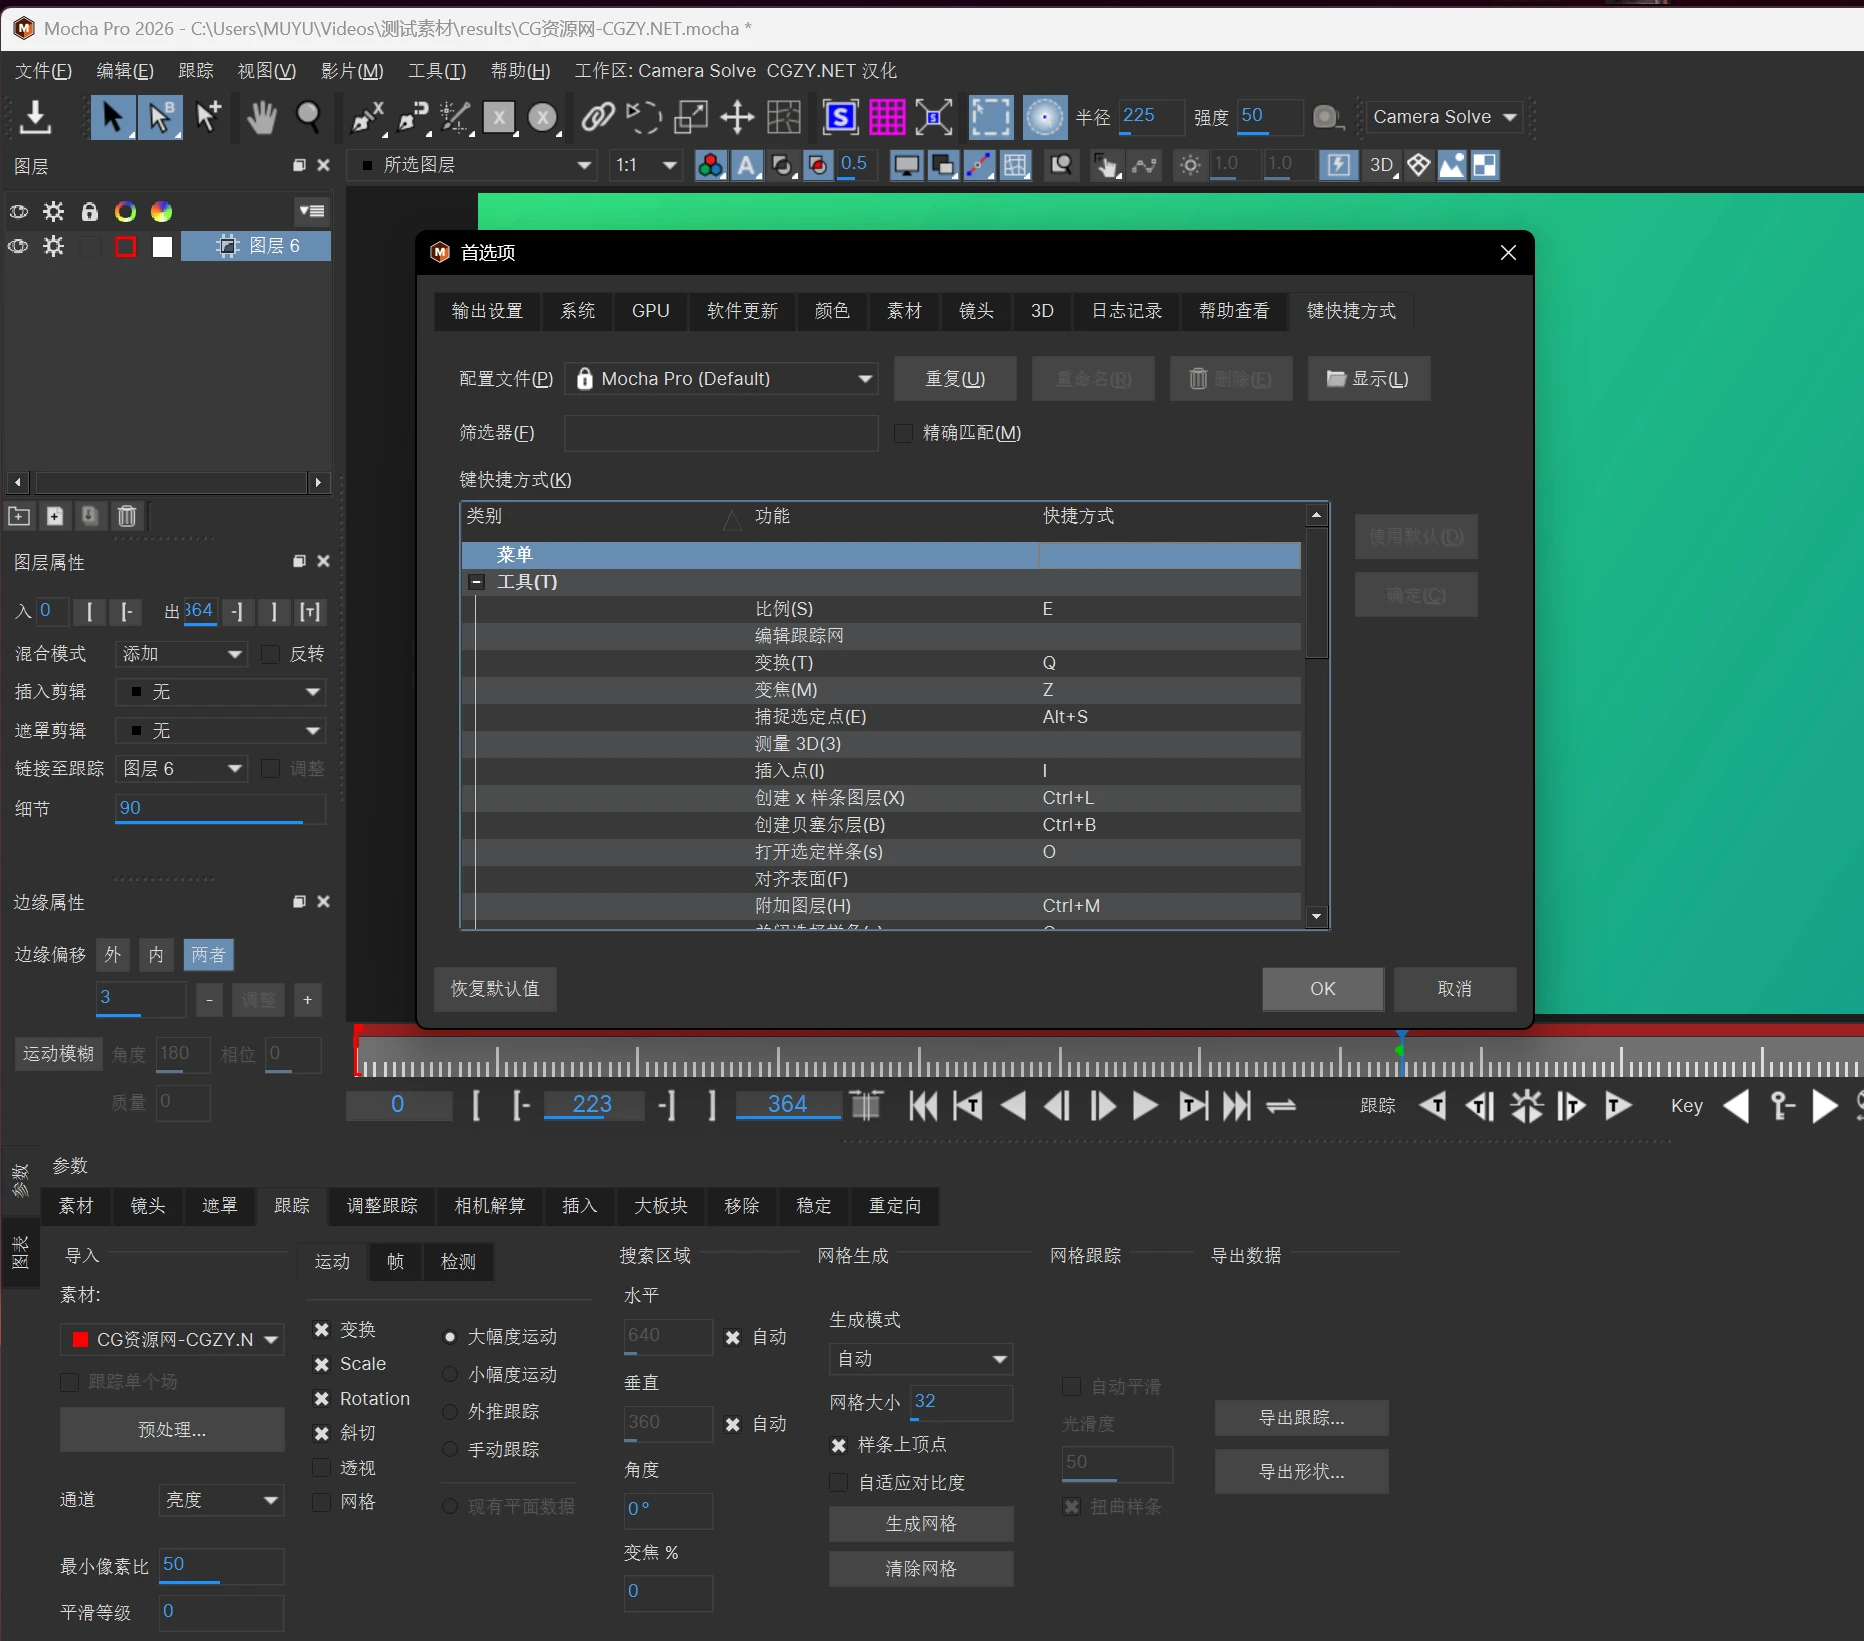The height and width of the screenshot is (1641, 1864).
Task: Toggle visibility of layer 图层 6
Action: coord(16,246)
